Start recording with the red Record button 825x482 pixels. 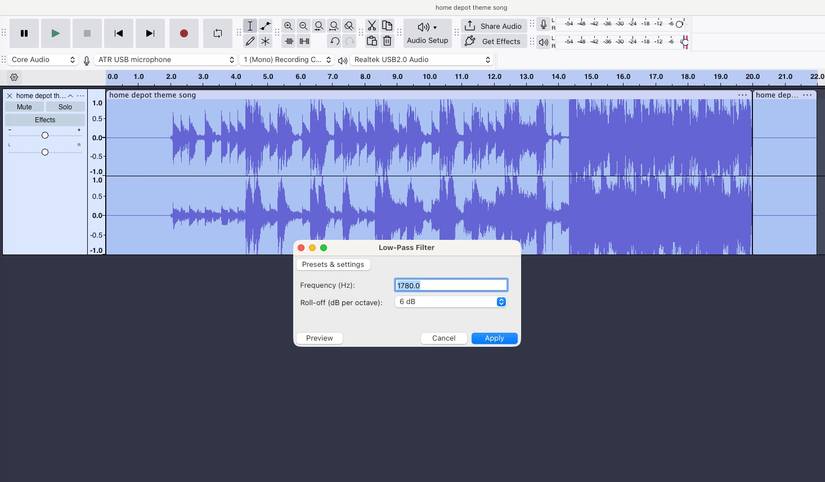(184, 33)
